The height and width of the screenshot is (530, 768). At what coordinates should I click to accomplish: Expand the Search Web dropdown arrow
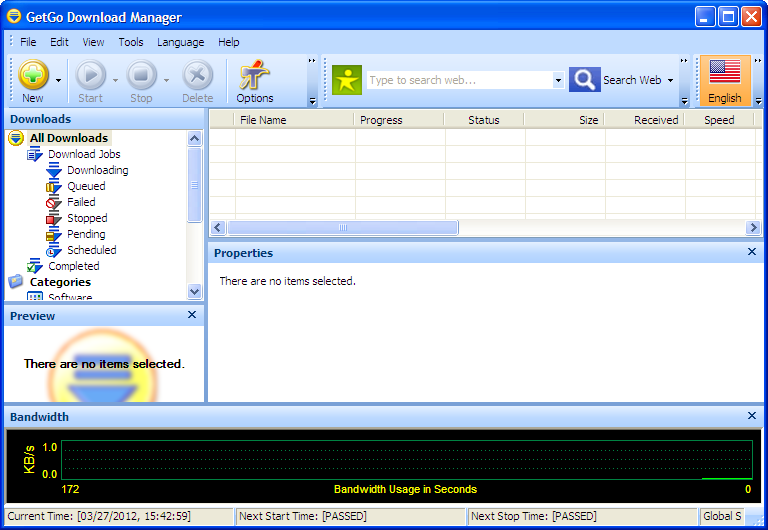coord(670,80)
